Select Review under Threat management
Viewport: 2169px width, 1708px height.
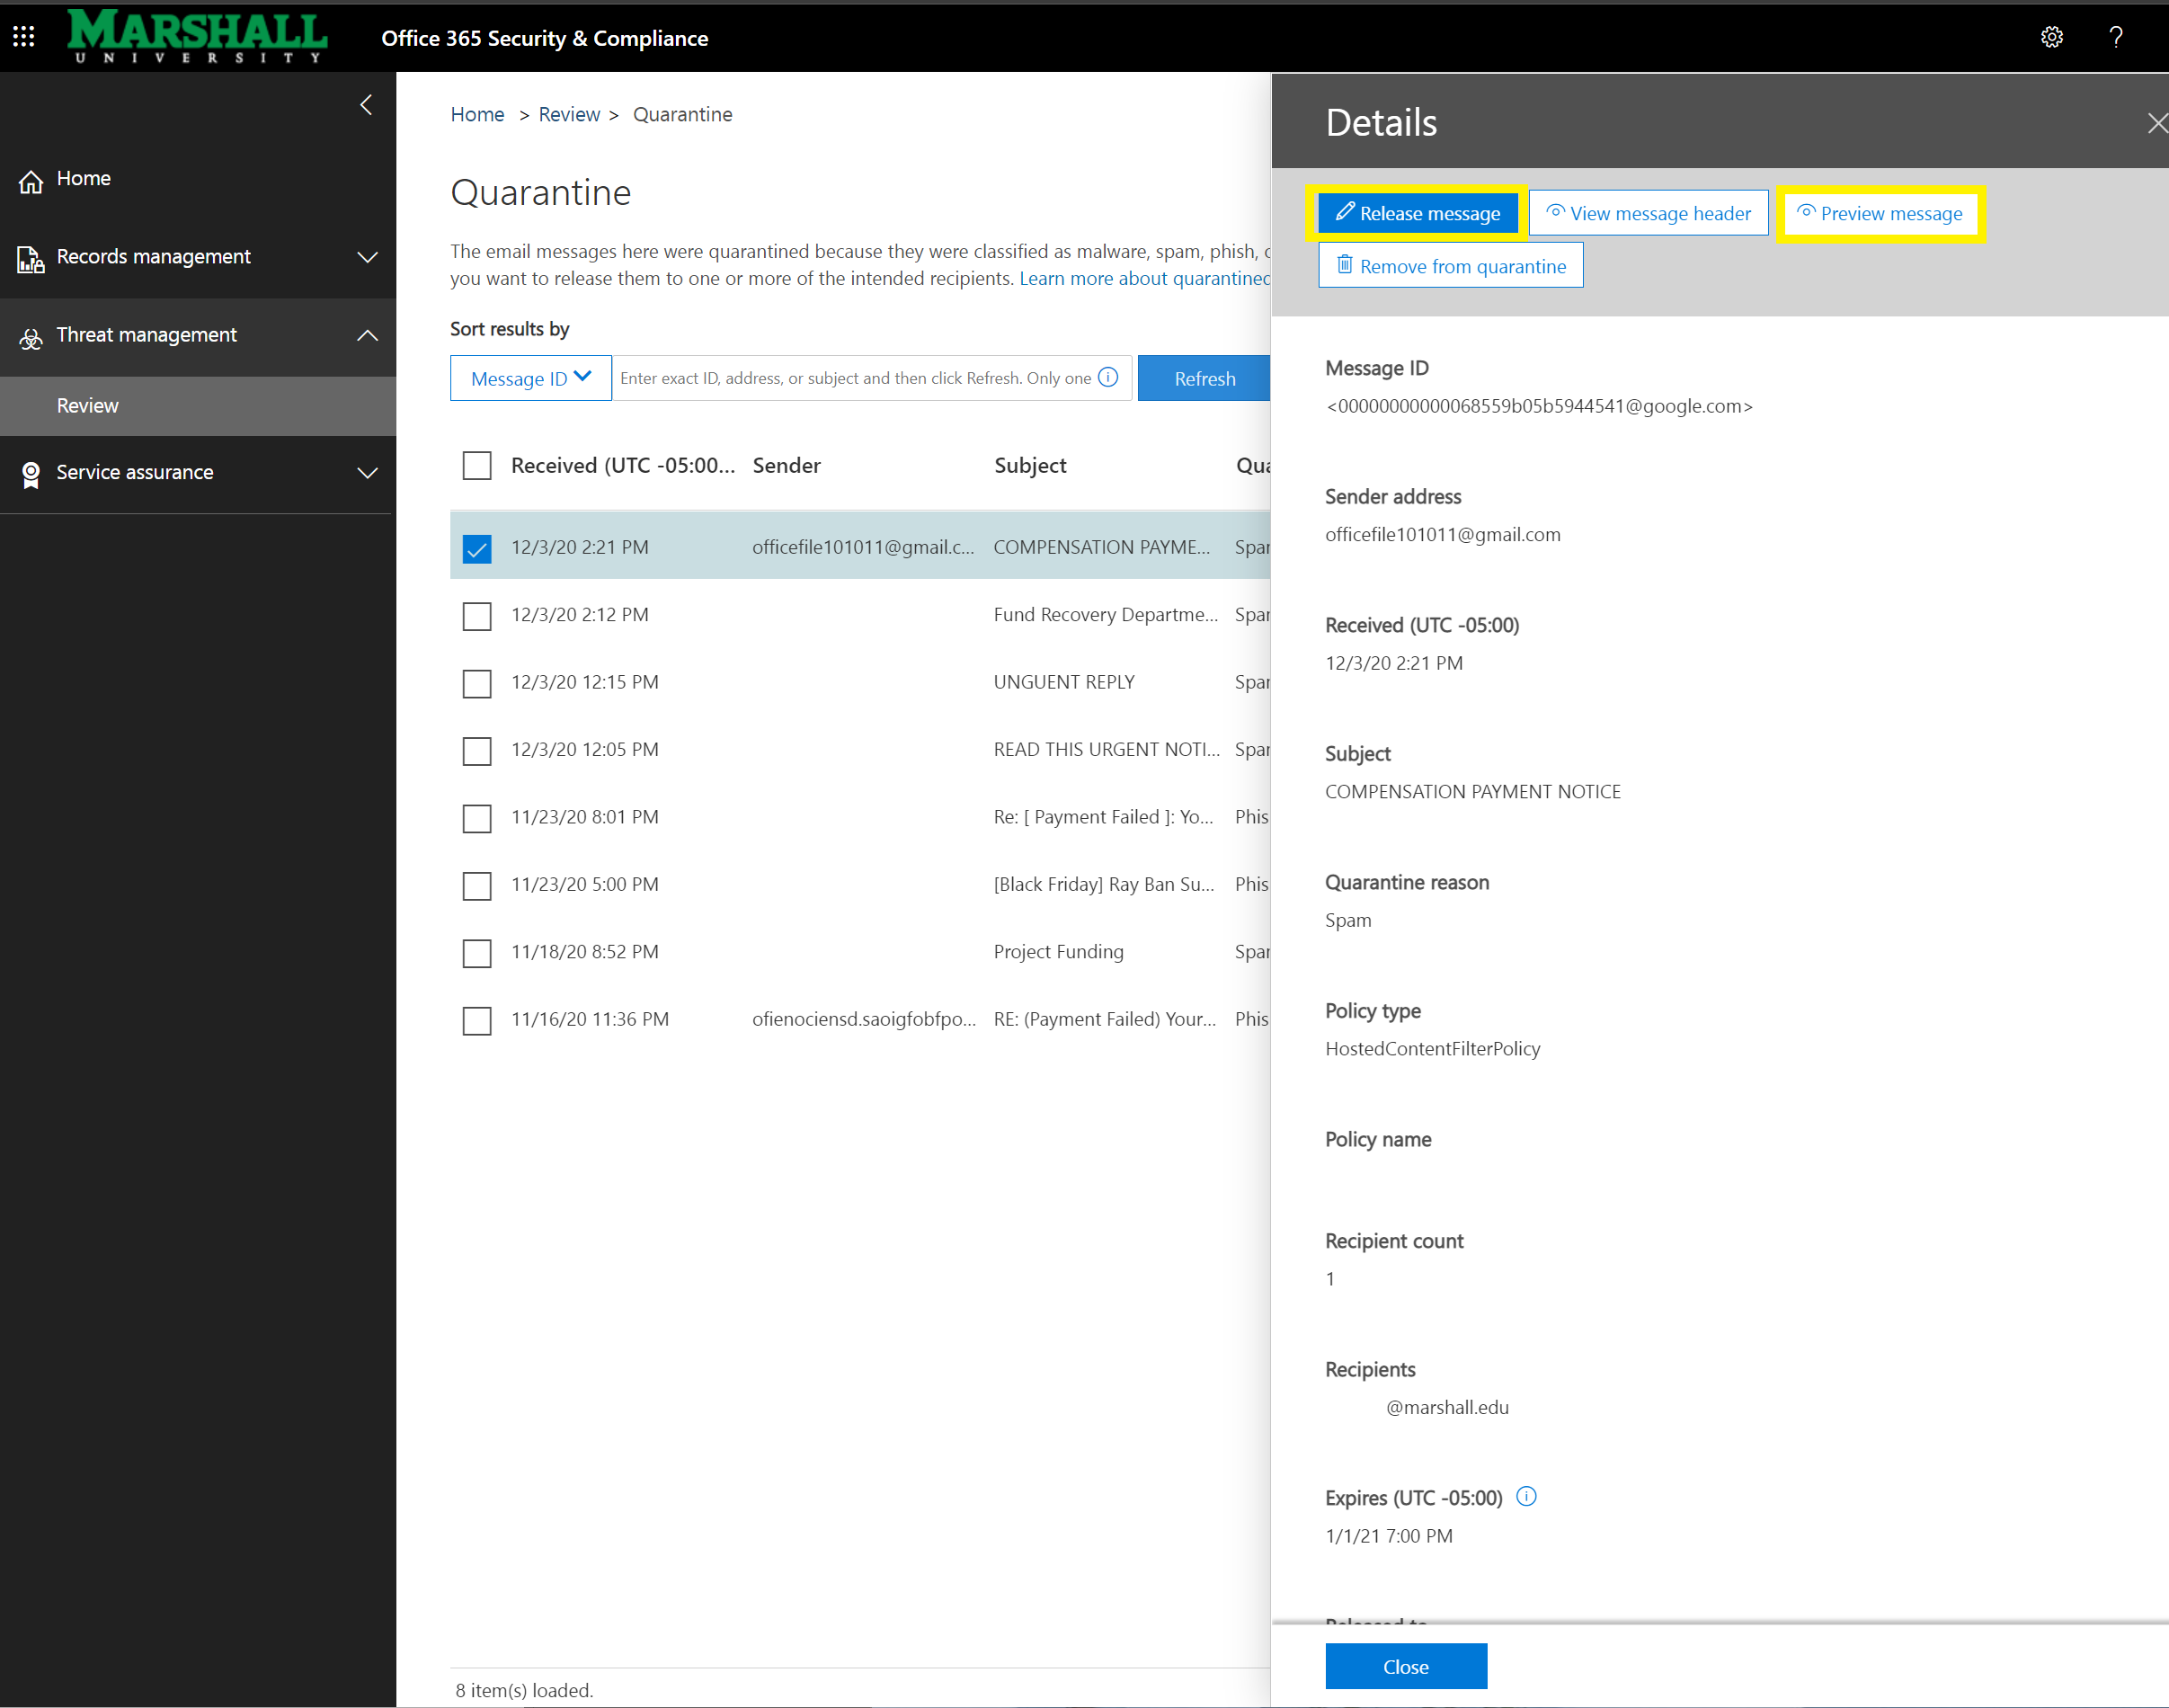coord(198,406)
